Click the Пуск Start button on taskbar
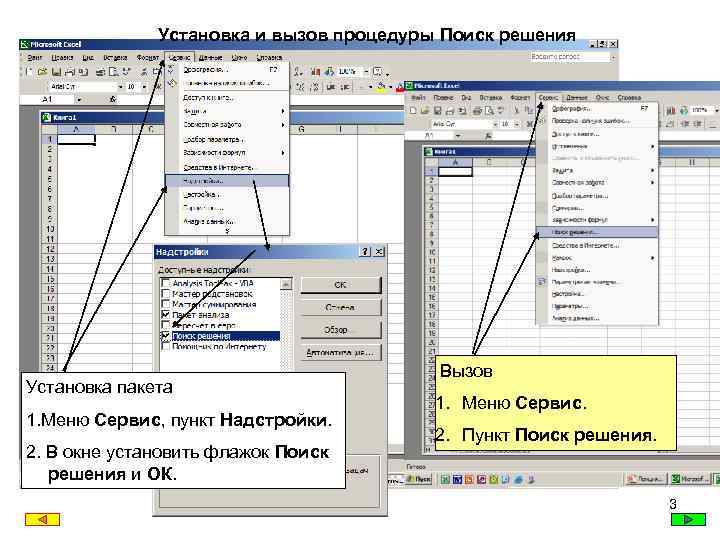 (x=419, y=479)
